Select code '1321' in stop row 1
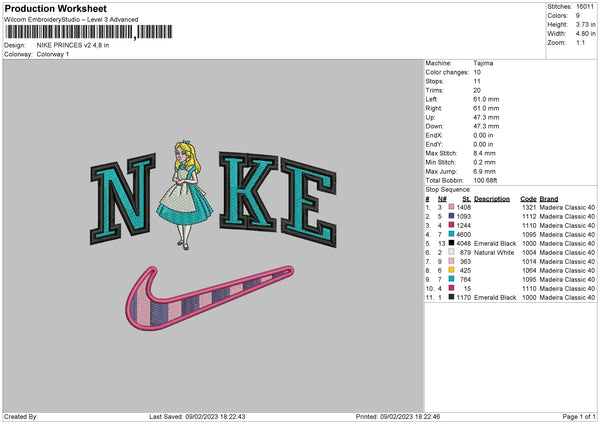 [x=529, y=207]
